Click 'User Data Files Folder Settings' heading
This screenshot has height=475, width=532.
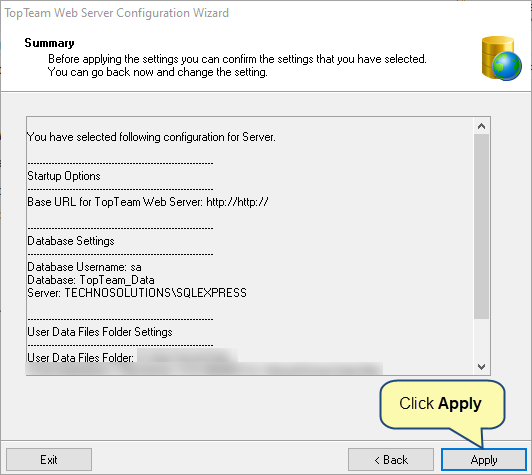pos(100,332)
